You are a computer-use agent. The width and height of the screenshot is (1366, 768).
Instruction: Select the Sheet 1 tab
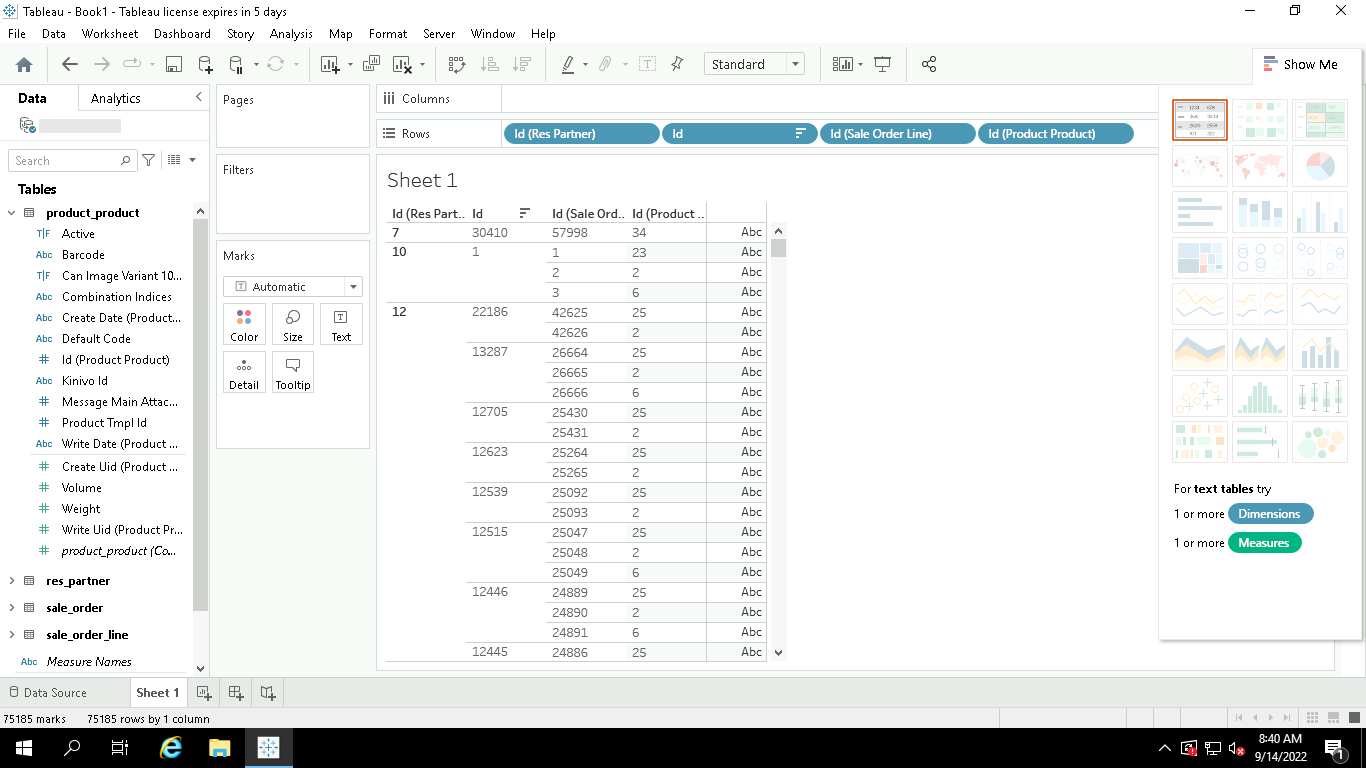158,692
